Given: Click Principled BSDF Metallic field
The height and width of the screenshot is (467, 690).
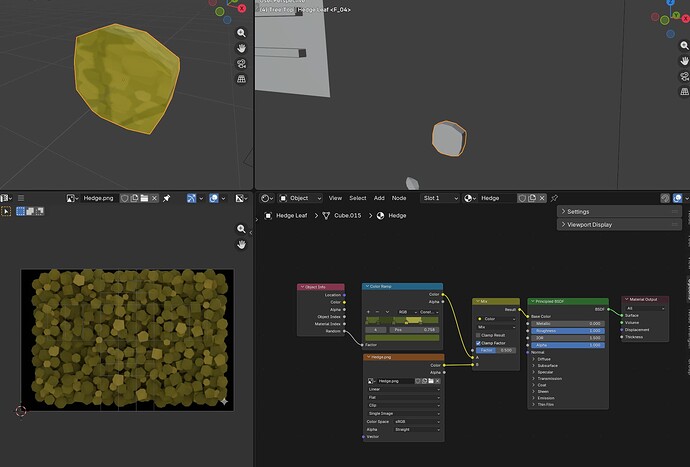Looking at the screenshot, I should [568, 324].
